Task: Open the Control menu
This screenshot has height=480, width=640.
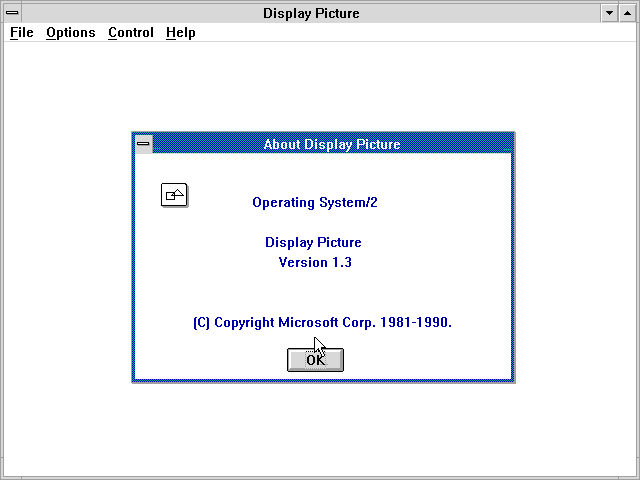Action: [131, 33]
